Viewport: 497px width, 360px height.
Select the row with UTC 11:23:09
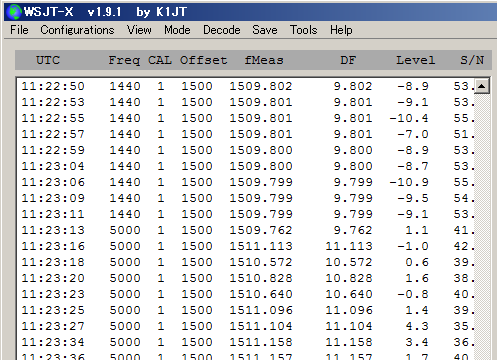(x=247, y=198)
